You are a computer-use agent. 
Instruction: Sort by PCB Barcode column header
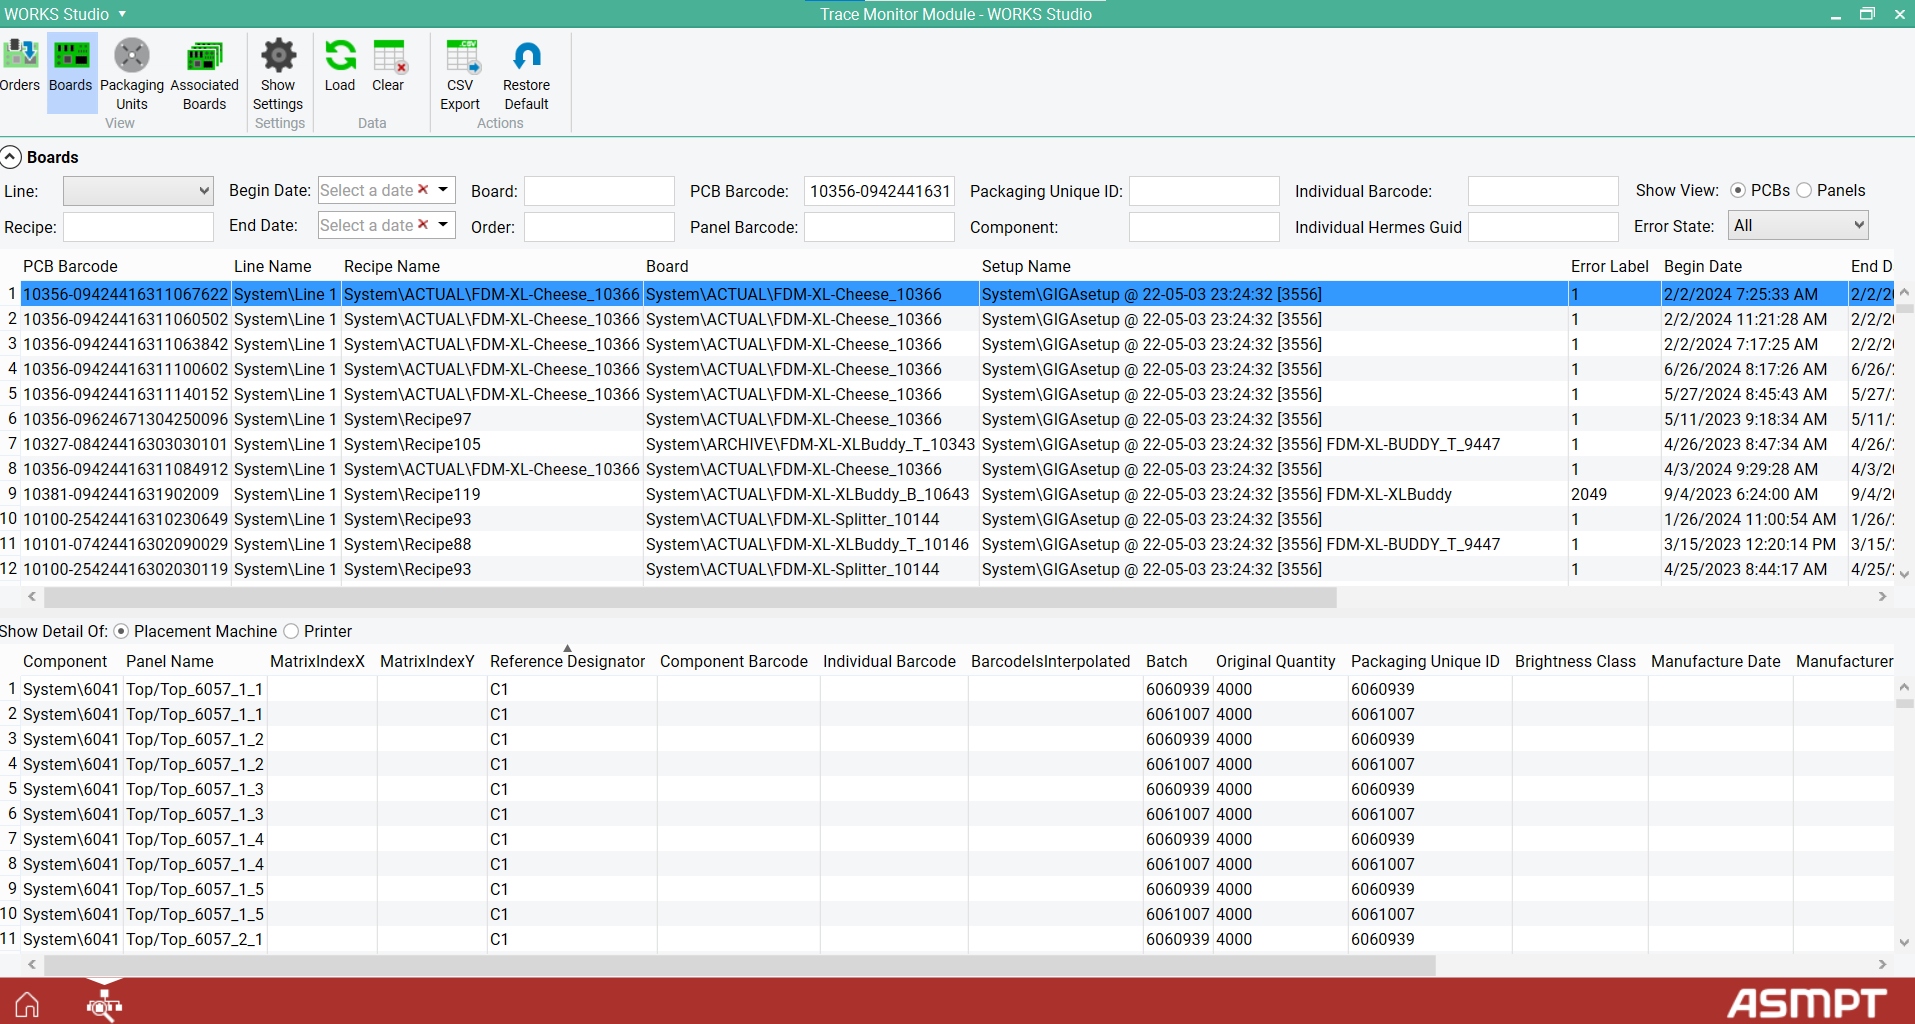(70, 266)
